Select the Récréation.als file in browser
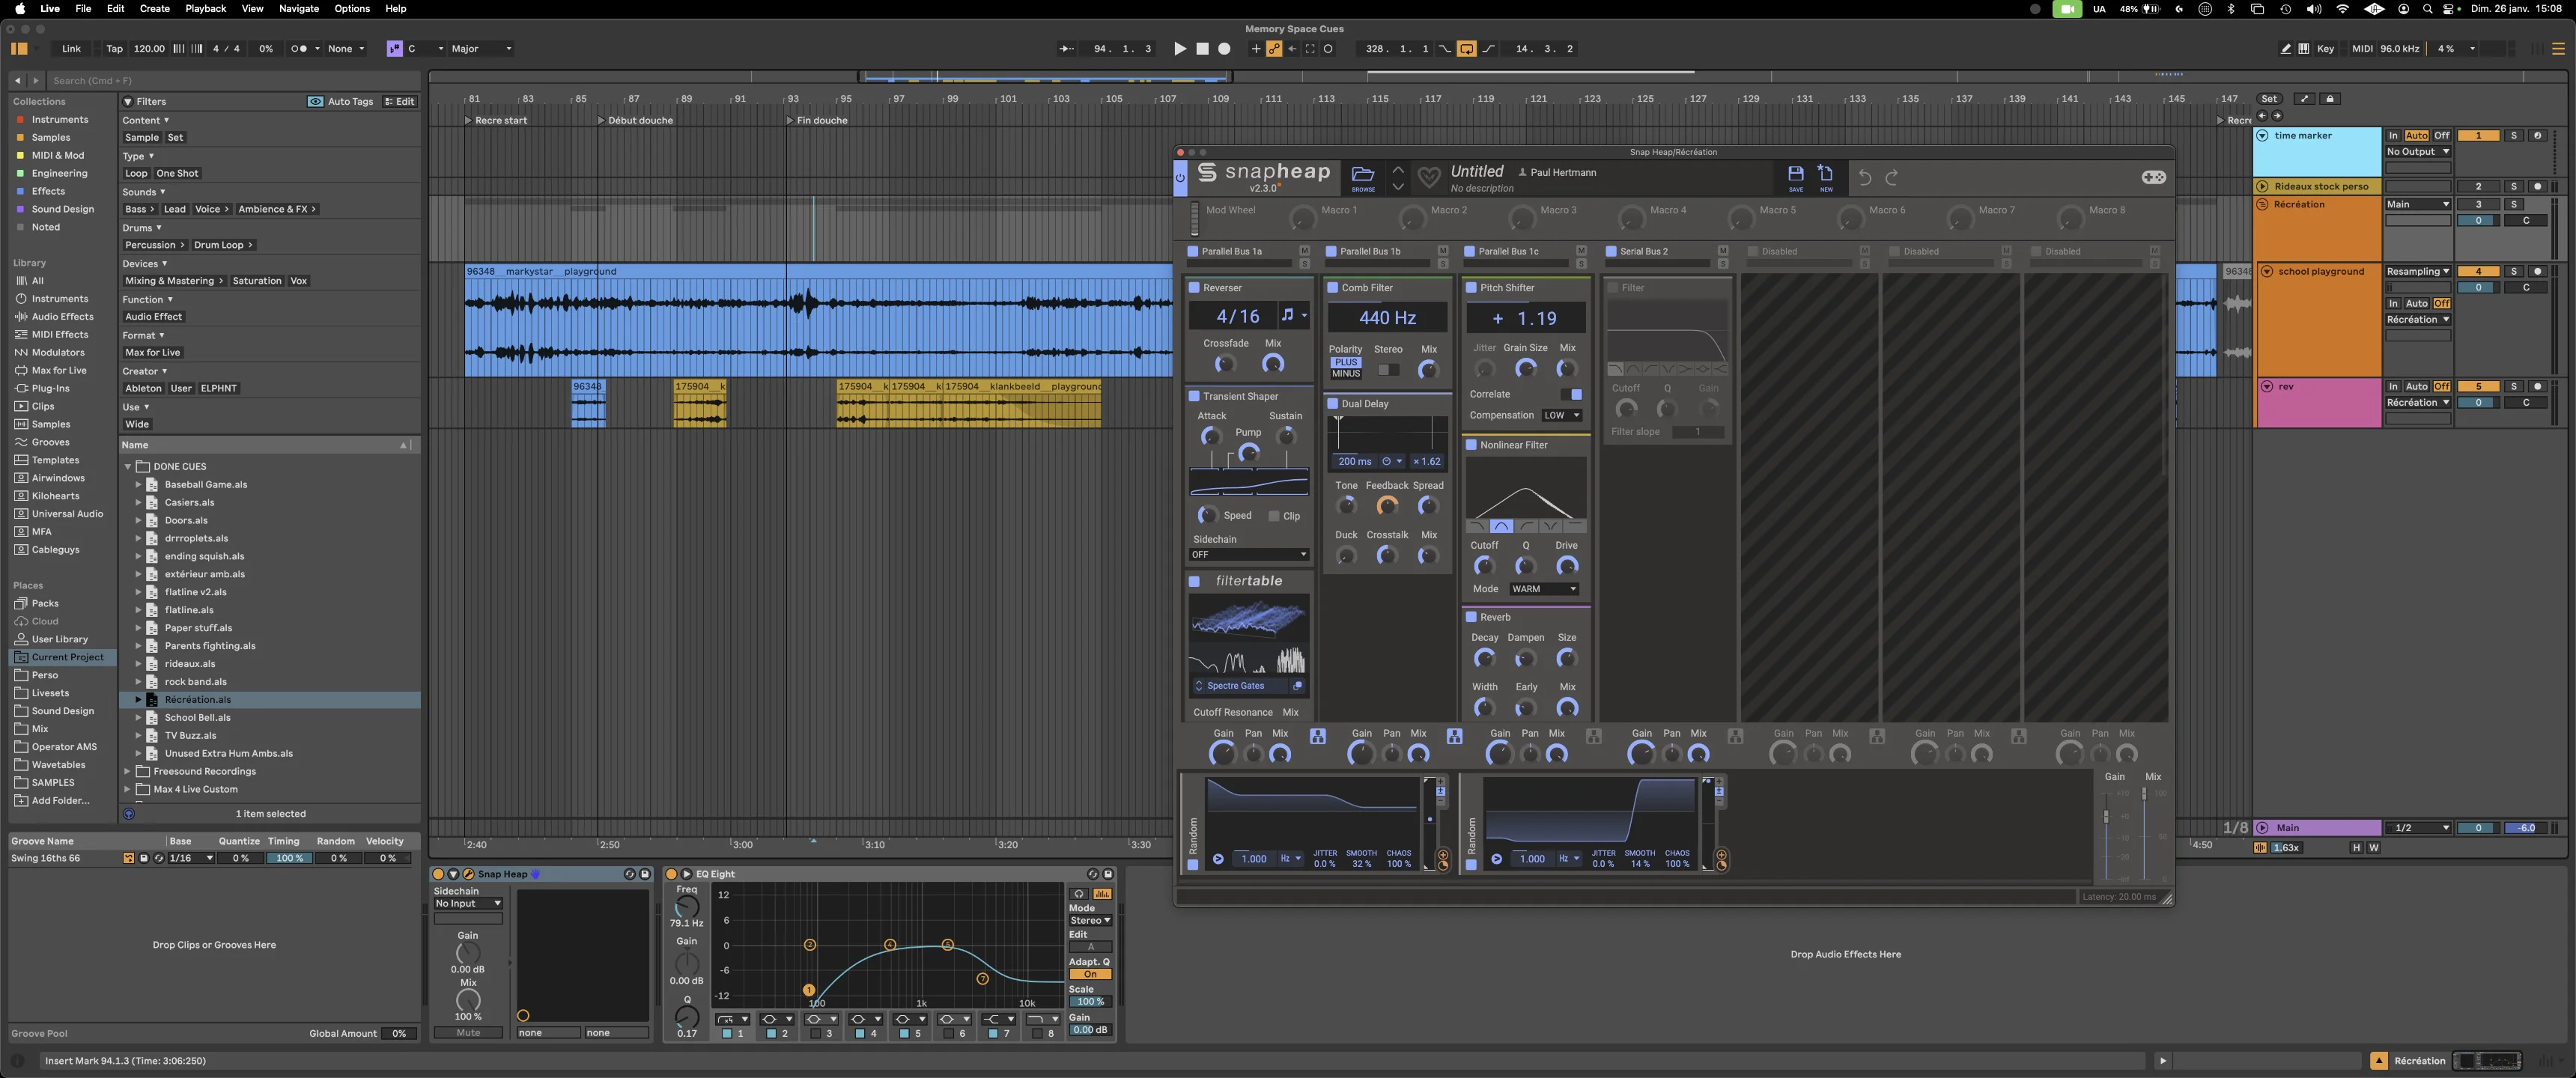This screenshot has height=1078, width=2576. pyautogui.click(x=197, y=700)
